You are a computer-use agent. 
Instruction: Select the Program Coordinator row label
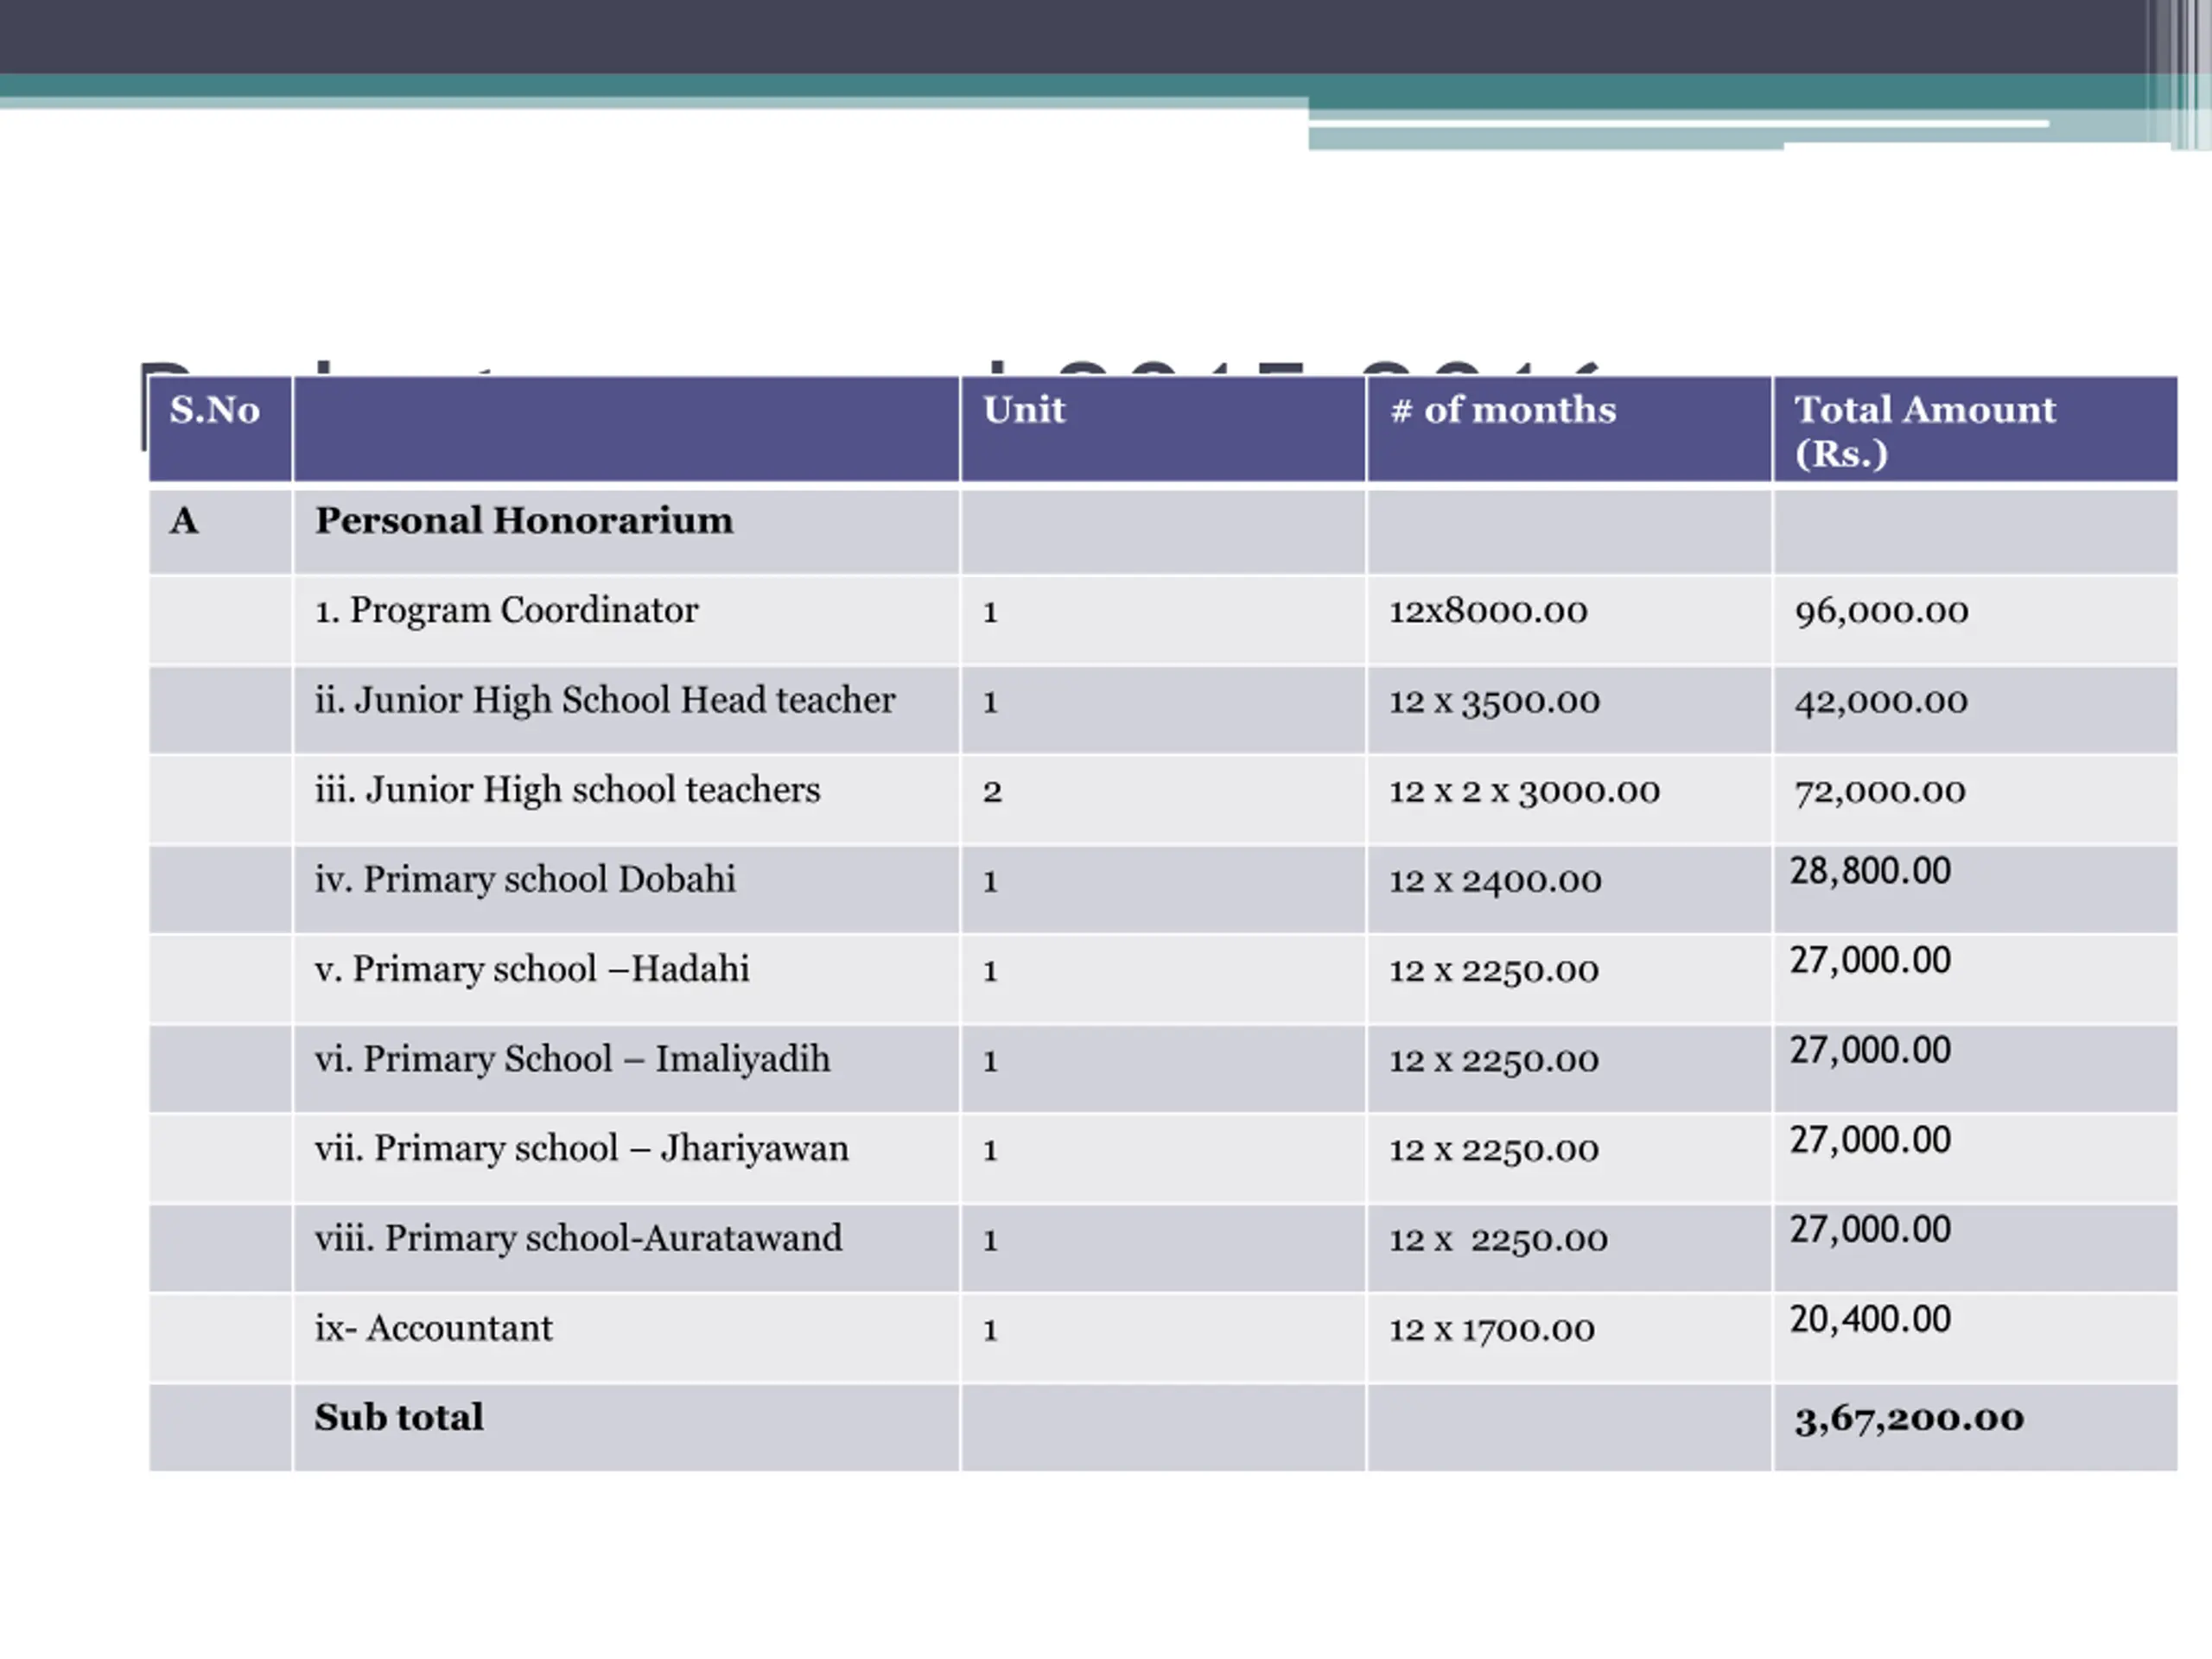506,611
